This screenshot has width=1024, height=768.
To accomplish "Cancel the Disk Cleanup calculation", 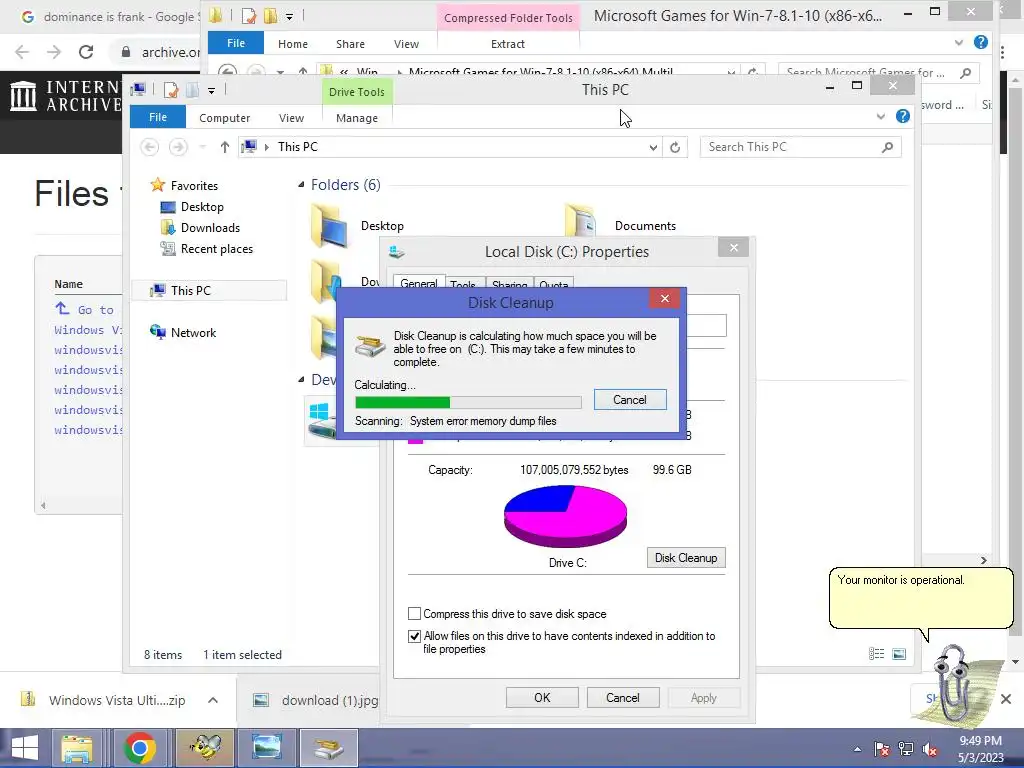I will [630, 400].
